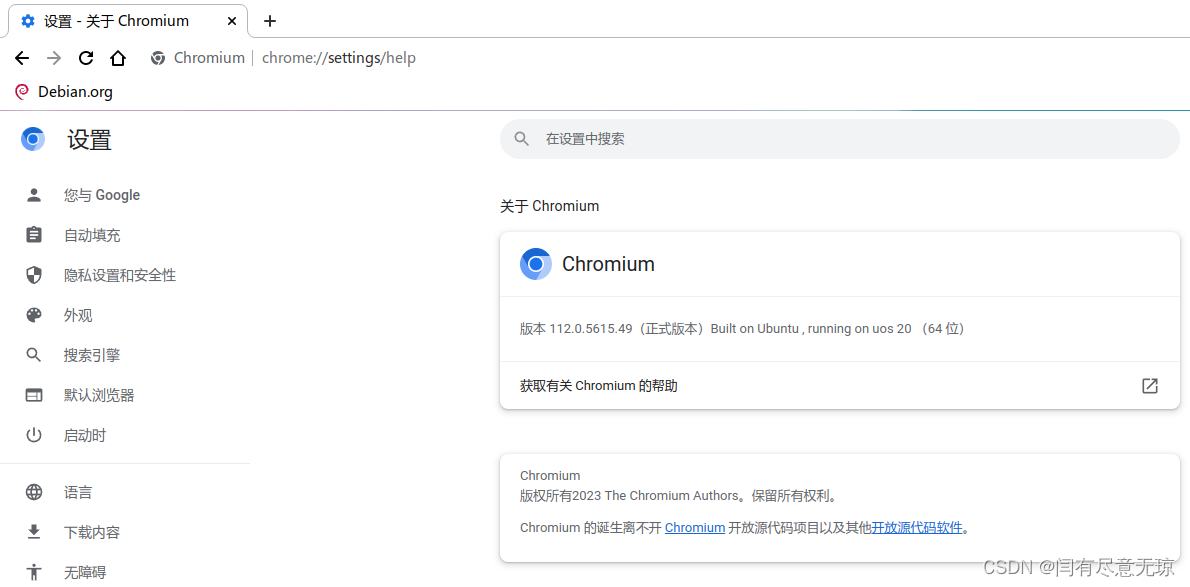The width and height of the screenshot is (1190, 587).
Task: Click the power icon for 启动时
Action: click(33, 435)
